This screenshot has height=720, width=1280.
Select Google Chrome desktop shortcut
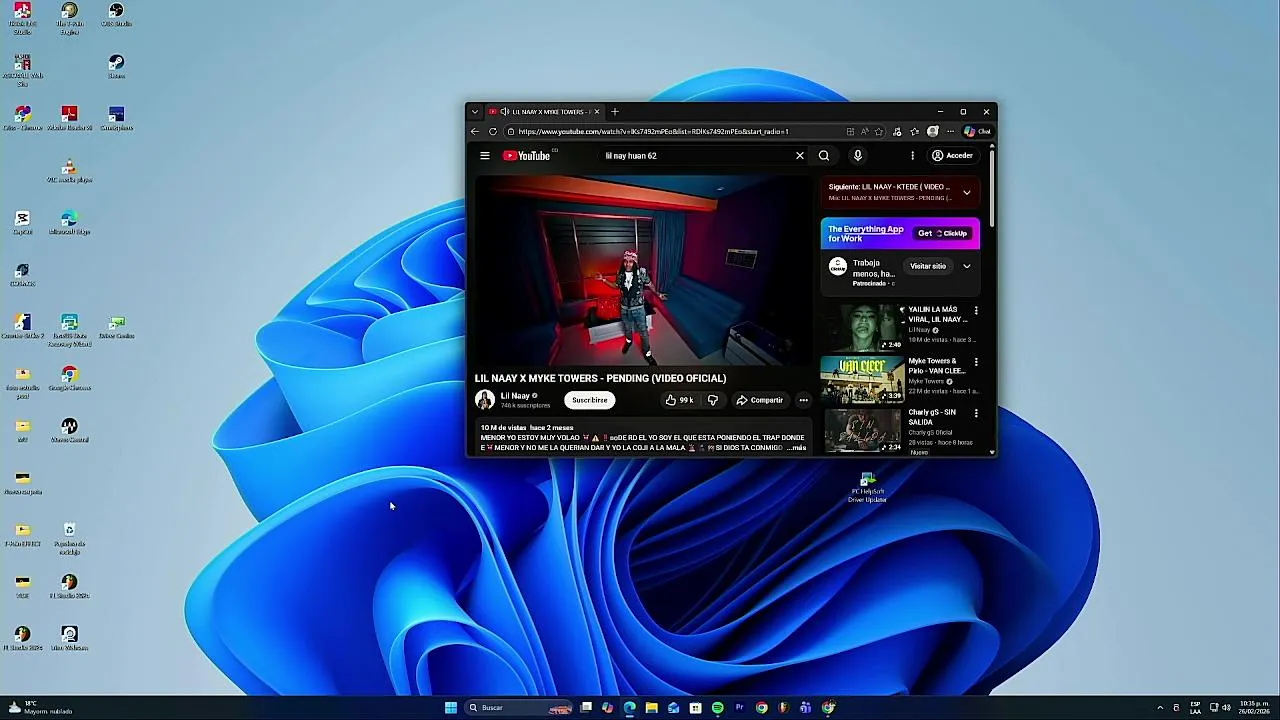(69, 379)
